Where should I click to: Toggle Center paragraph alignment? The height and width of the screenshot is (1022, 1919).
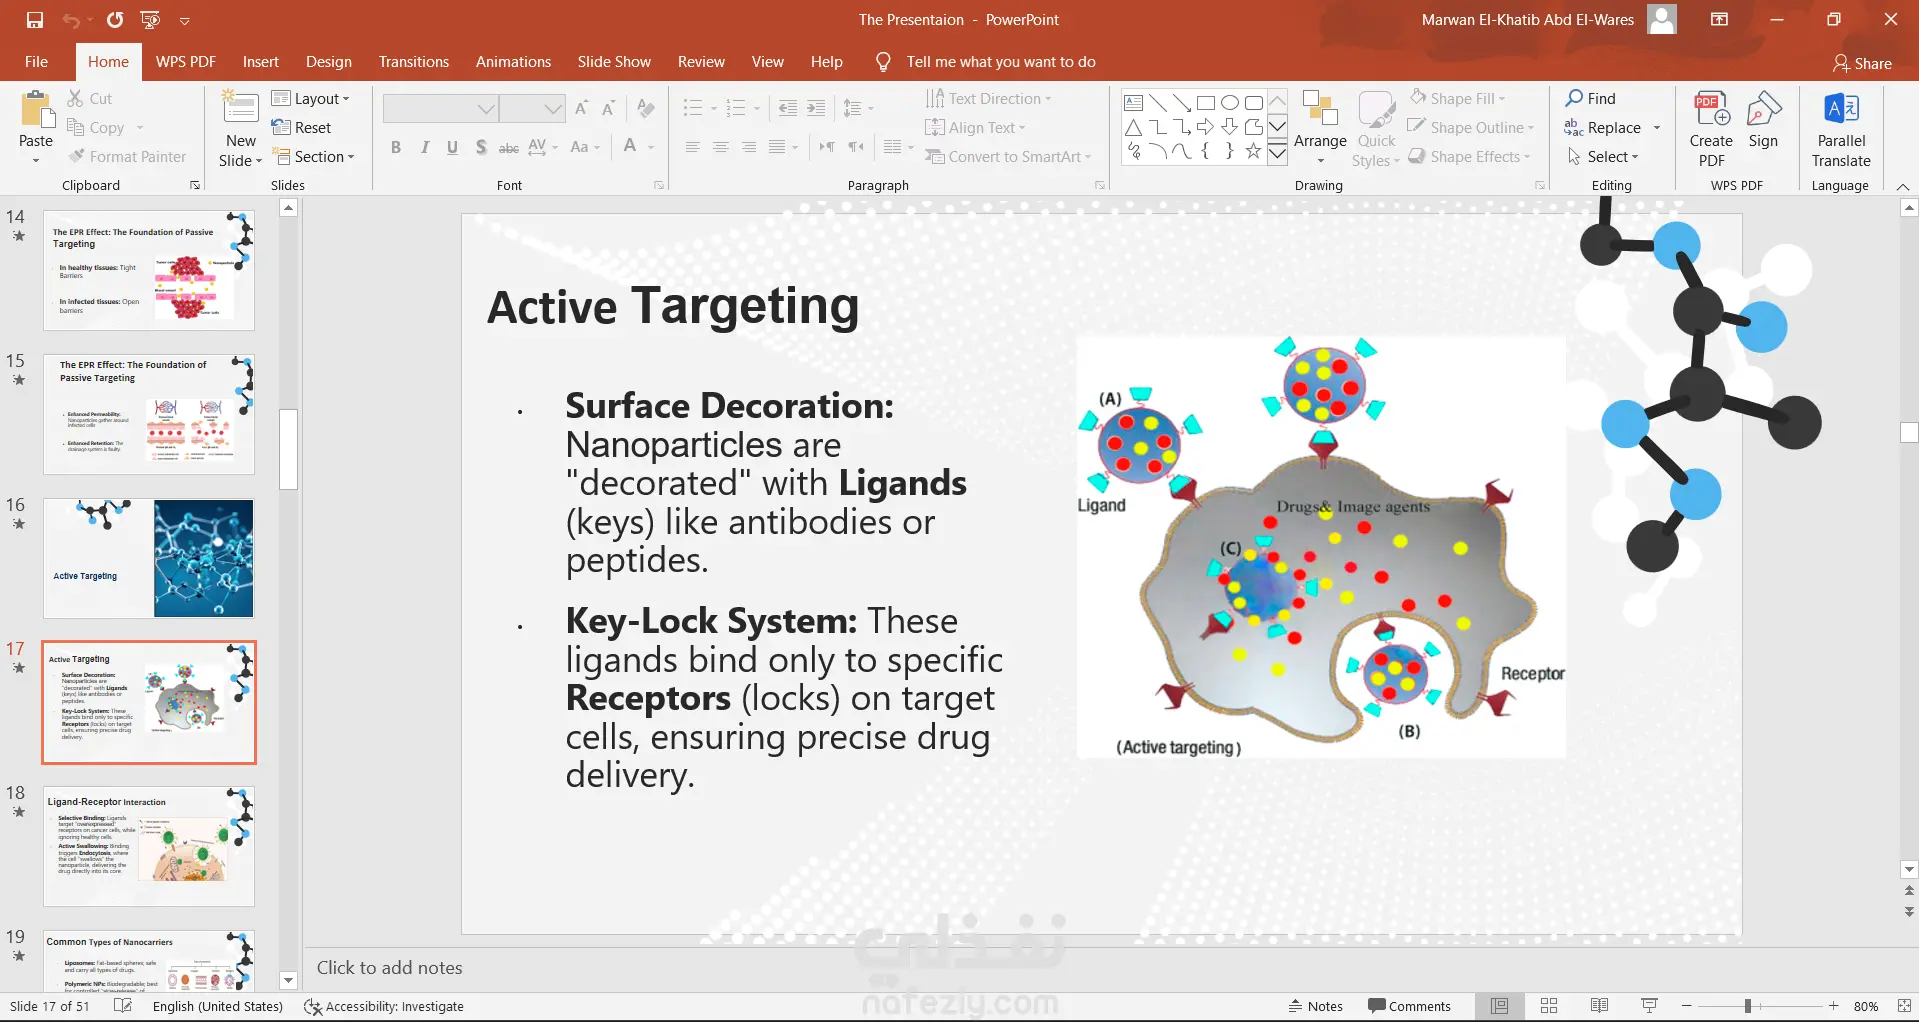point(720,147)
